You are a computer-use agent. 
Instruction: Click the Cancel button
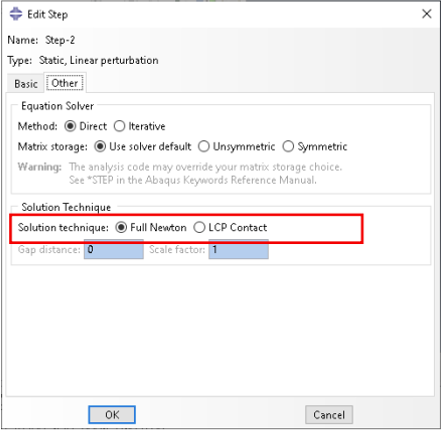329,415
